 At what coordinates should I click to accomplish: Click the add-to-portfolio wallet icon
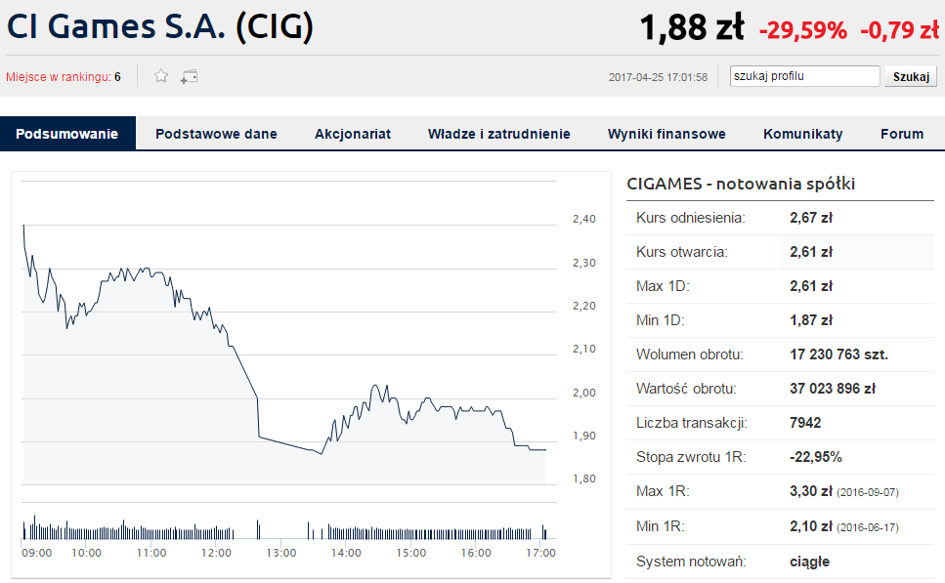[189, 77]
